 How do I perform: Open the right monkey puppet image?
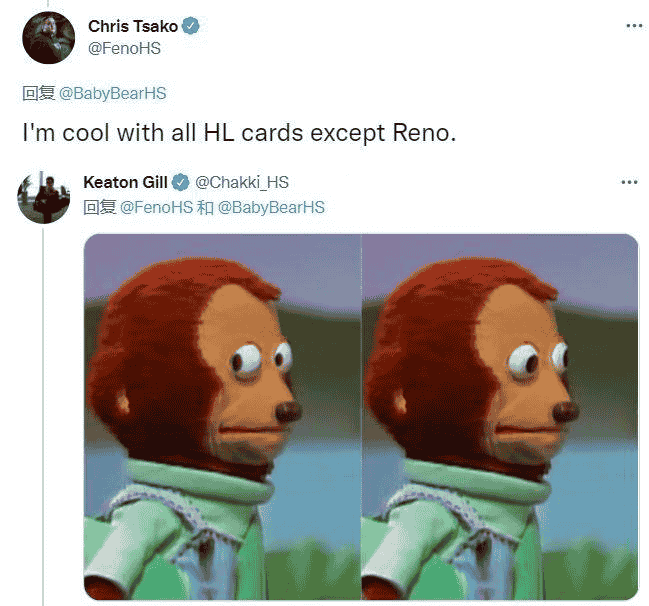click(x=500, y=416)
